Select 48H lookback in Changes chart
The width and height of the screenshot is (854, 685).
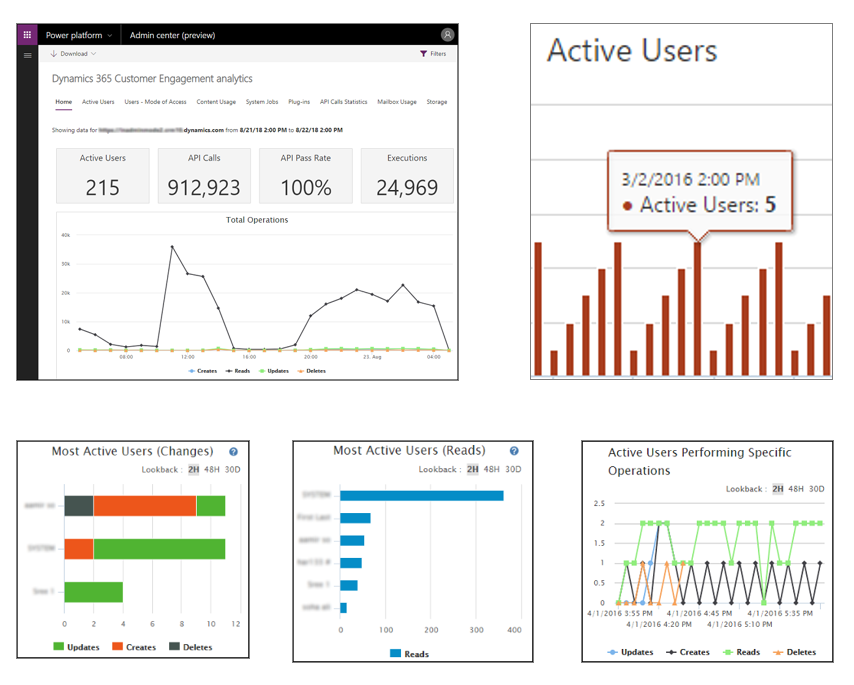(212, 469)
